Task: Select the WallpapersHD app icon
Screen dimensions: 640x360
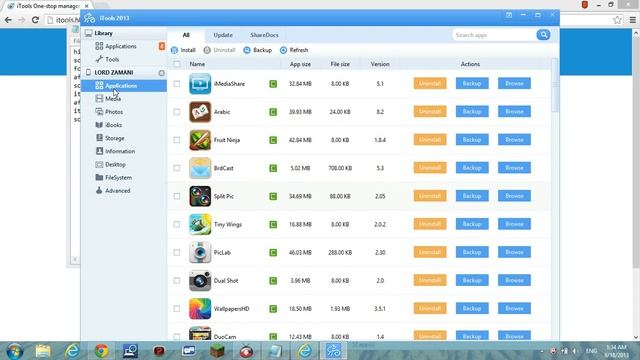Action: point(200,309)
